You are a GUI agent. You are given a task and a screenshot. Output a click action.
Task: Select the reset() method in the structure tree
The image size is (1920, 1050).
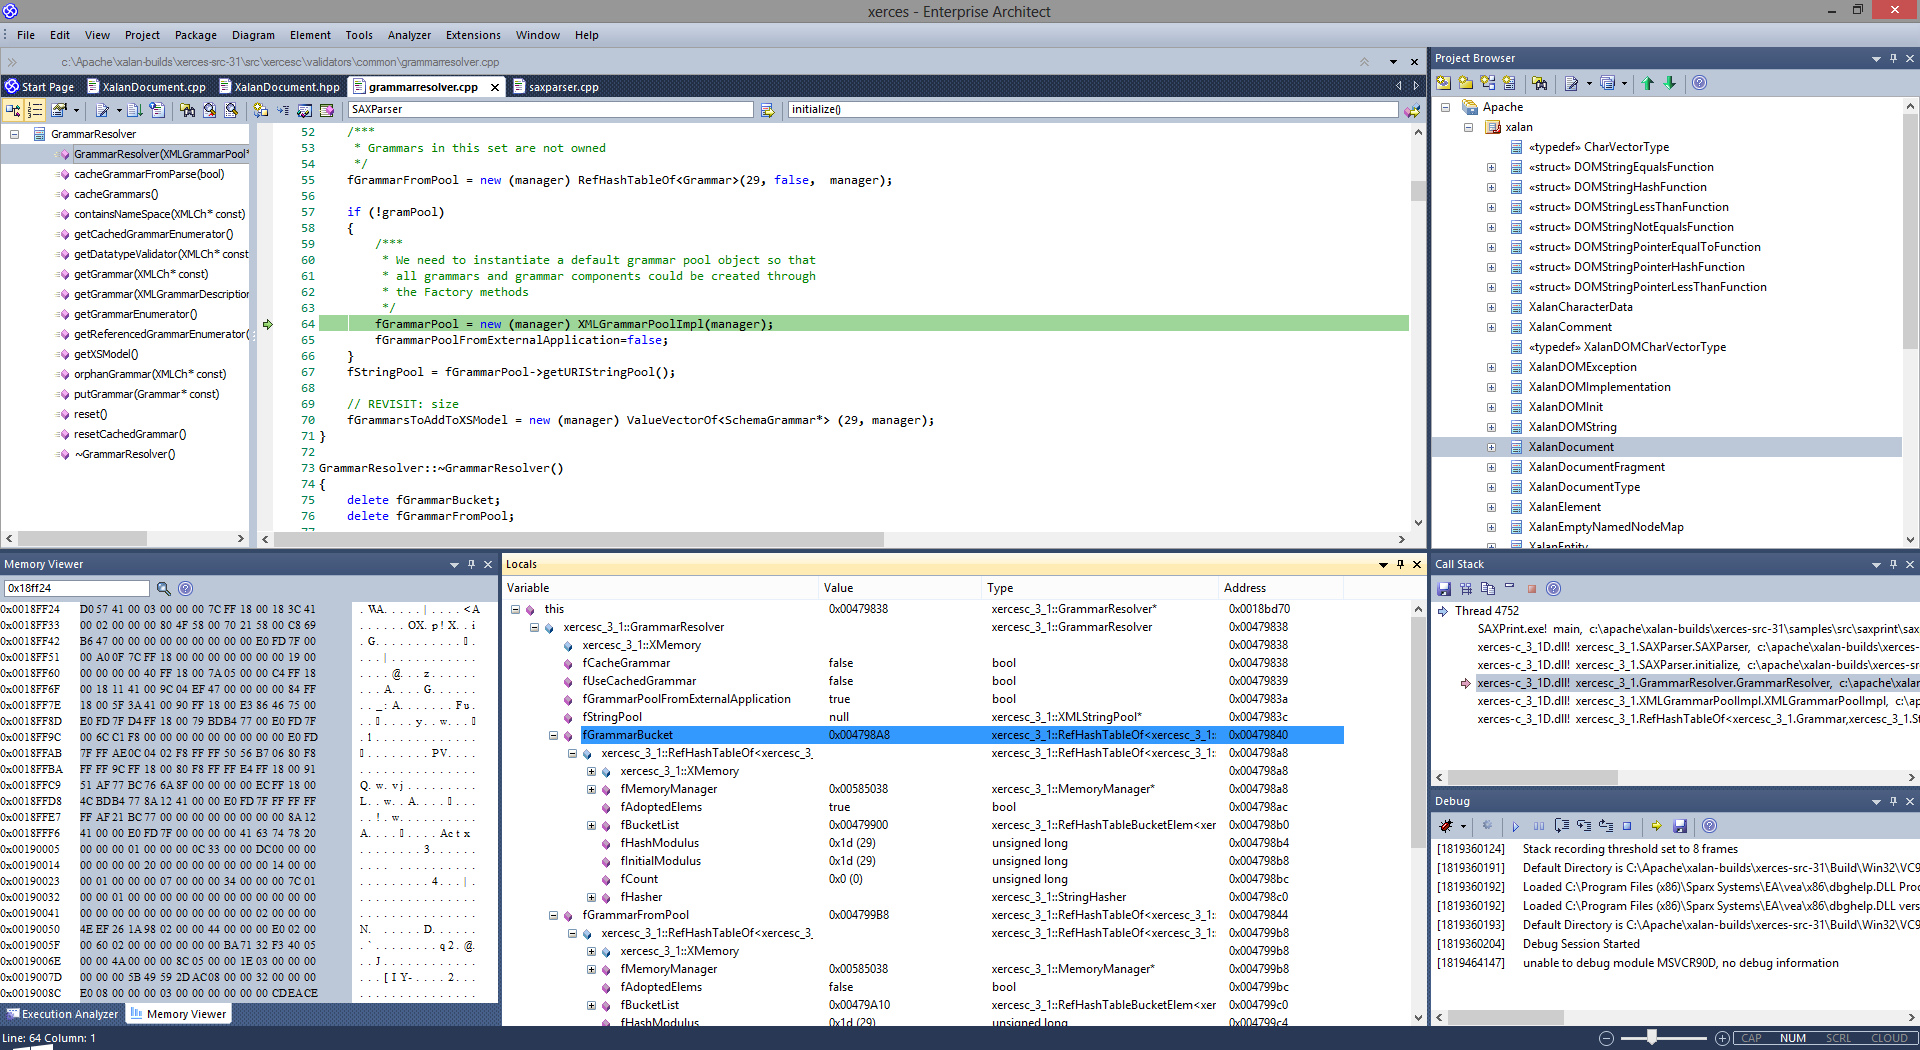pos(90,414)
